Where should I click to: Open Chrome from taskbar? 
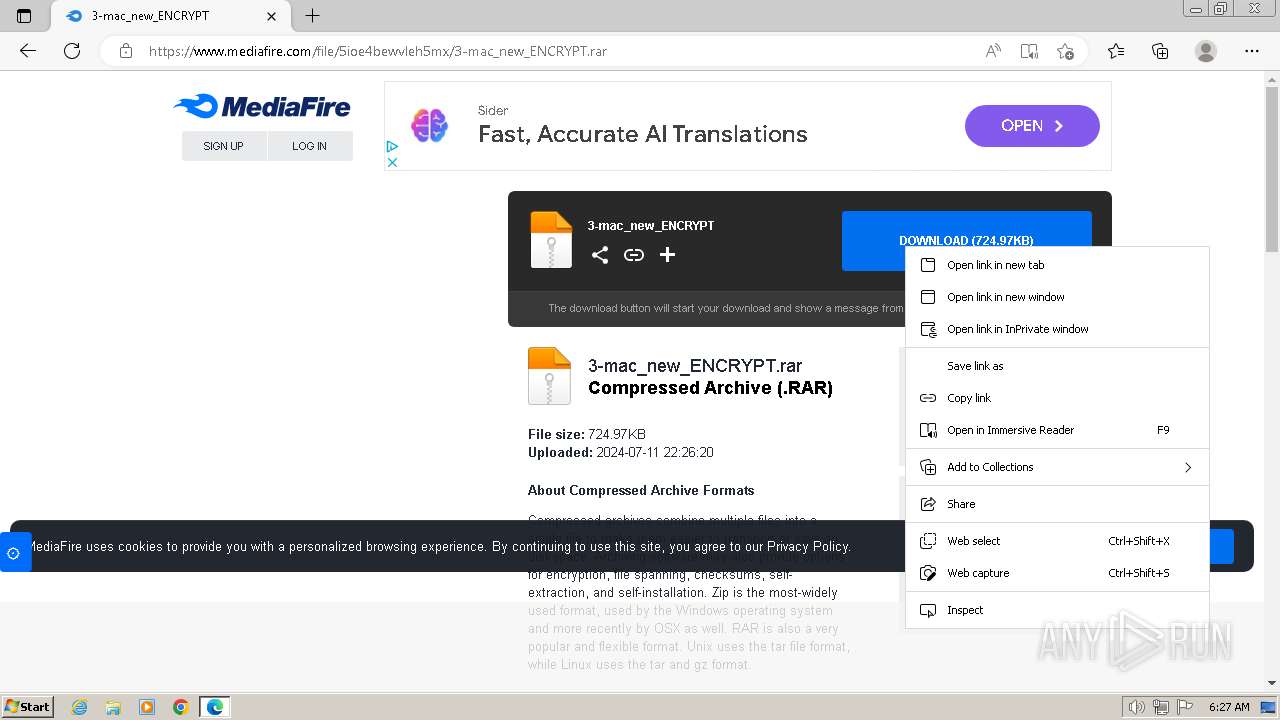pos(180,707)
